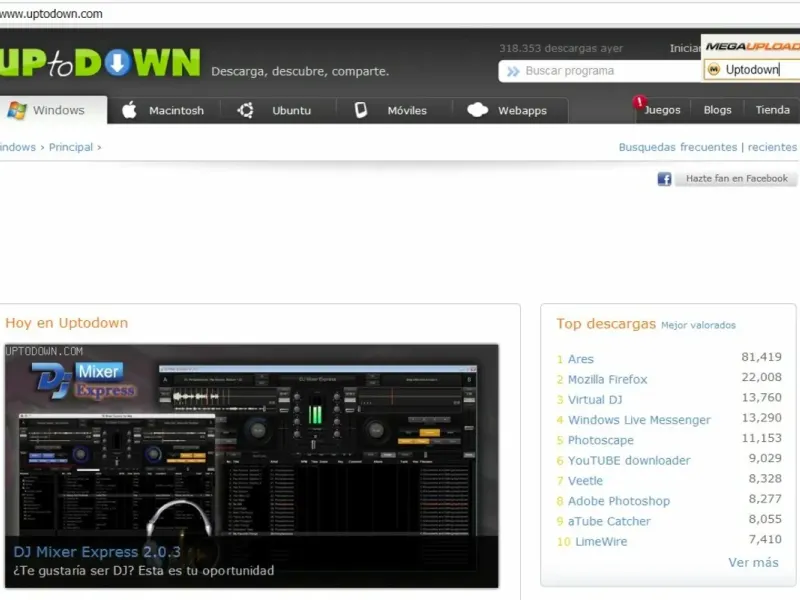Open Adobe Photoshop download link
Viewport: 800px width, 600px height.
click(x=618, y=501)
